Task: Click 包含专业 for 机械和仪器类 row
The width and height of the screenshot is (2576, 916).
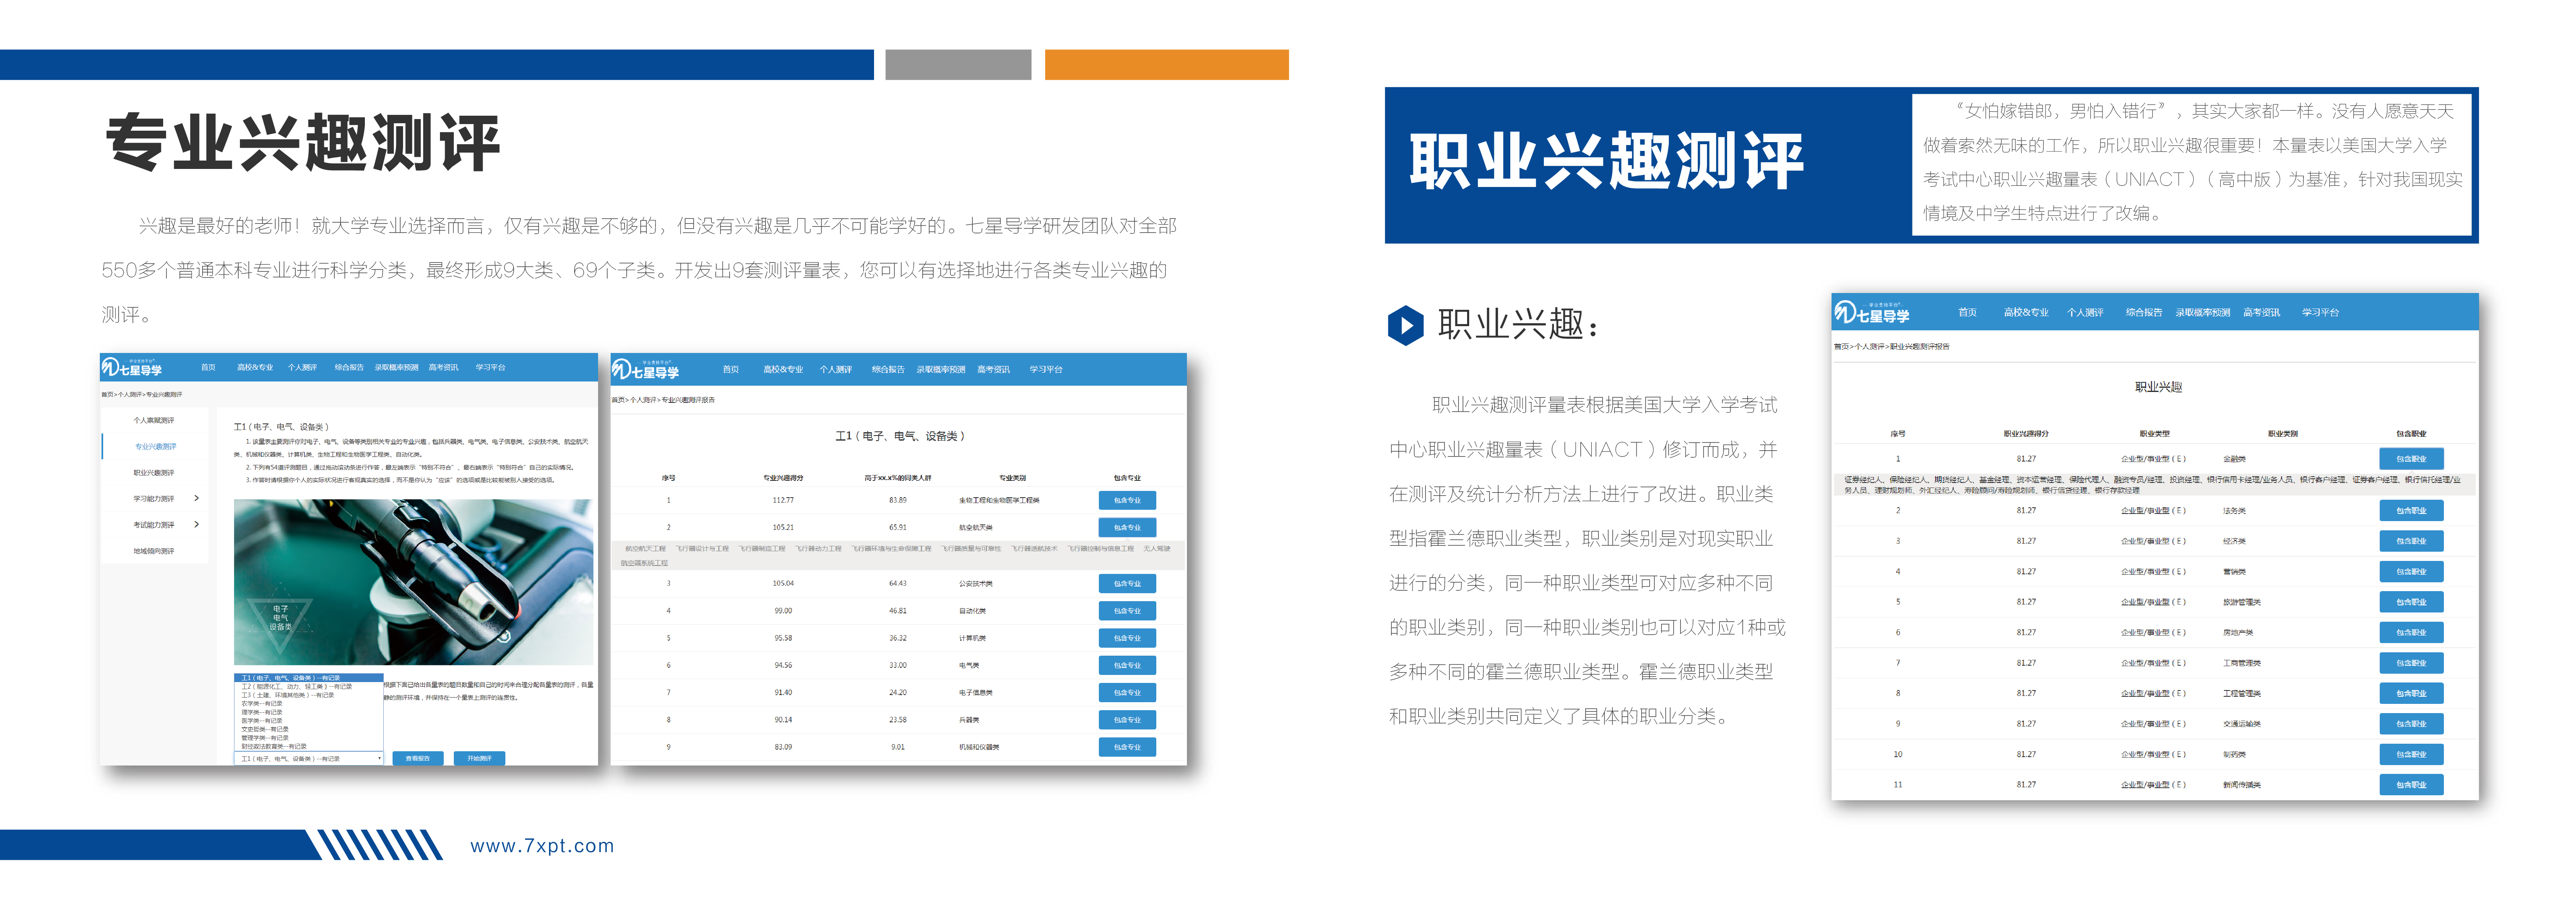Action: tap(1127, 747)
